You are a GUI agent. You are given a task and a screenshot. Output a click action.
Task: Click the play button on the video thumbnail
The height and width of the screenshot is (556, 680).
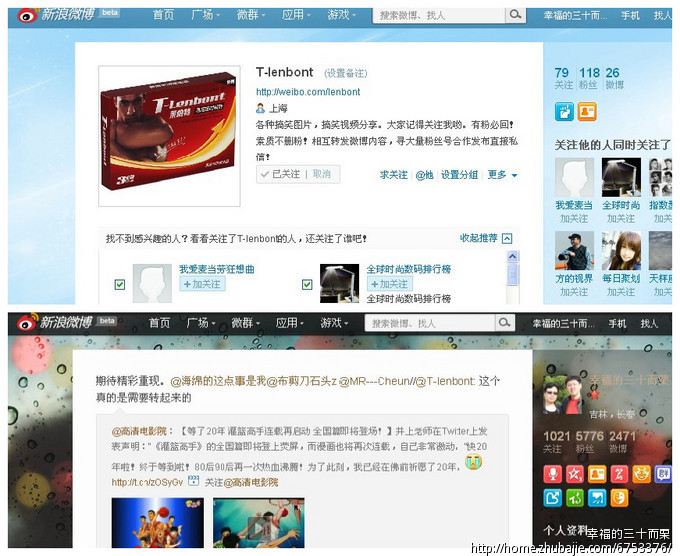point(258,527)
